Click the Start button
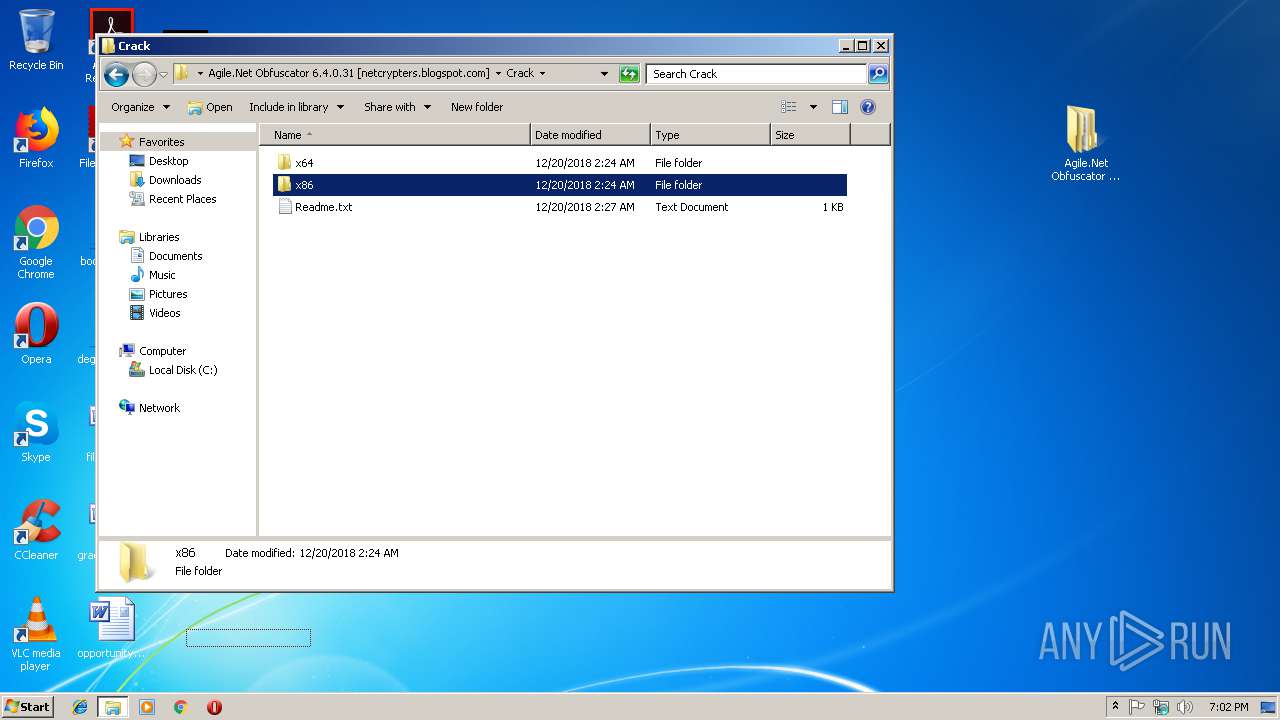 tap(28, 707)
